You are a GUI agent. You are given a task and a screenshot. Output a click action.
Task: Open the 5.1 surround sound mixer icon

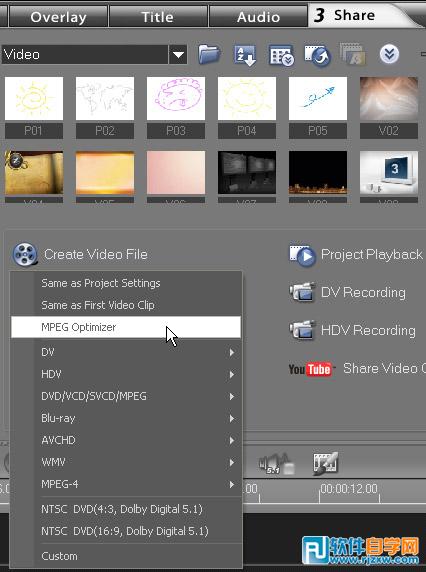coord(276,464)
